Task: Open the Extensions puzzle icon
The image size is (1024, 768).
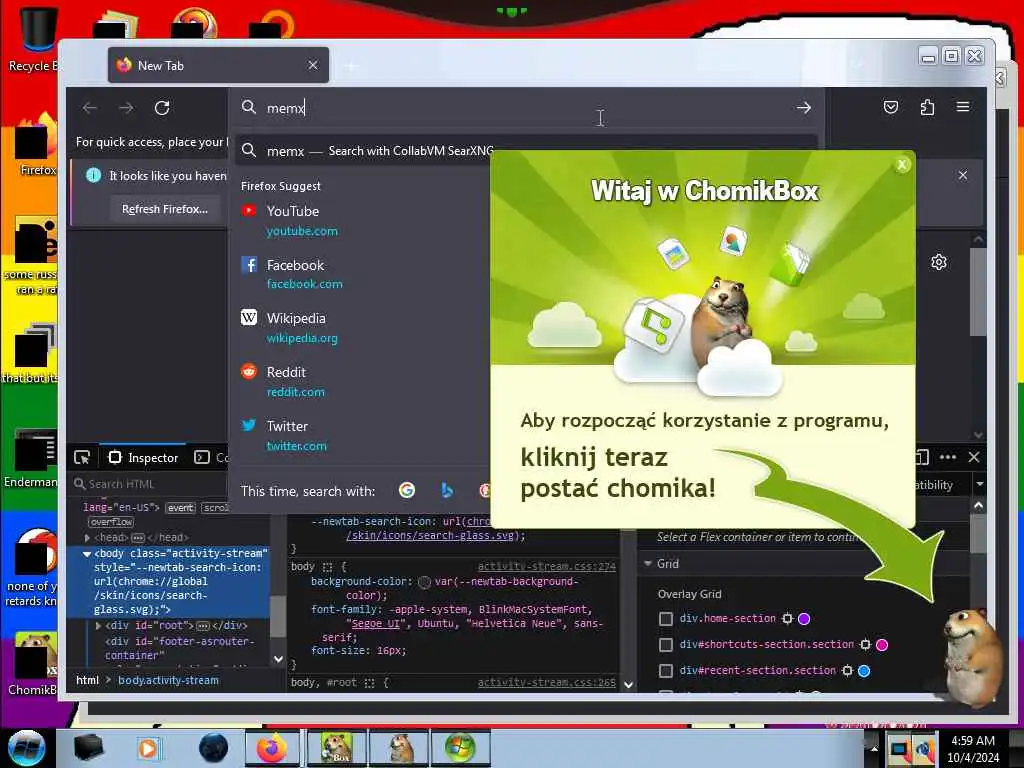Action: 927,107
